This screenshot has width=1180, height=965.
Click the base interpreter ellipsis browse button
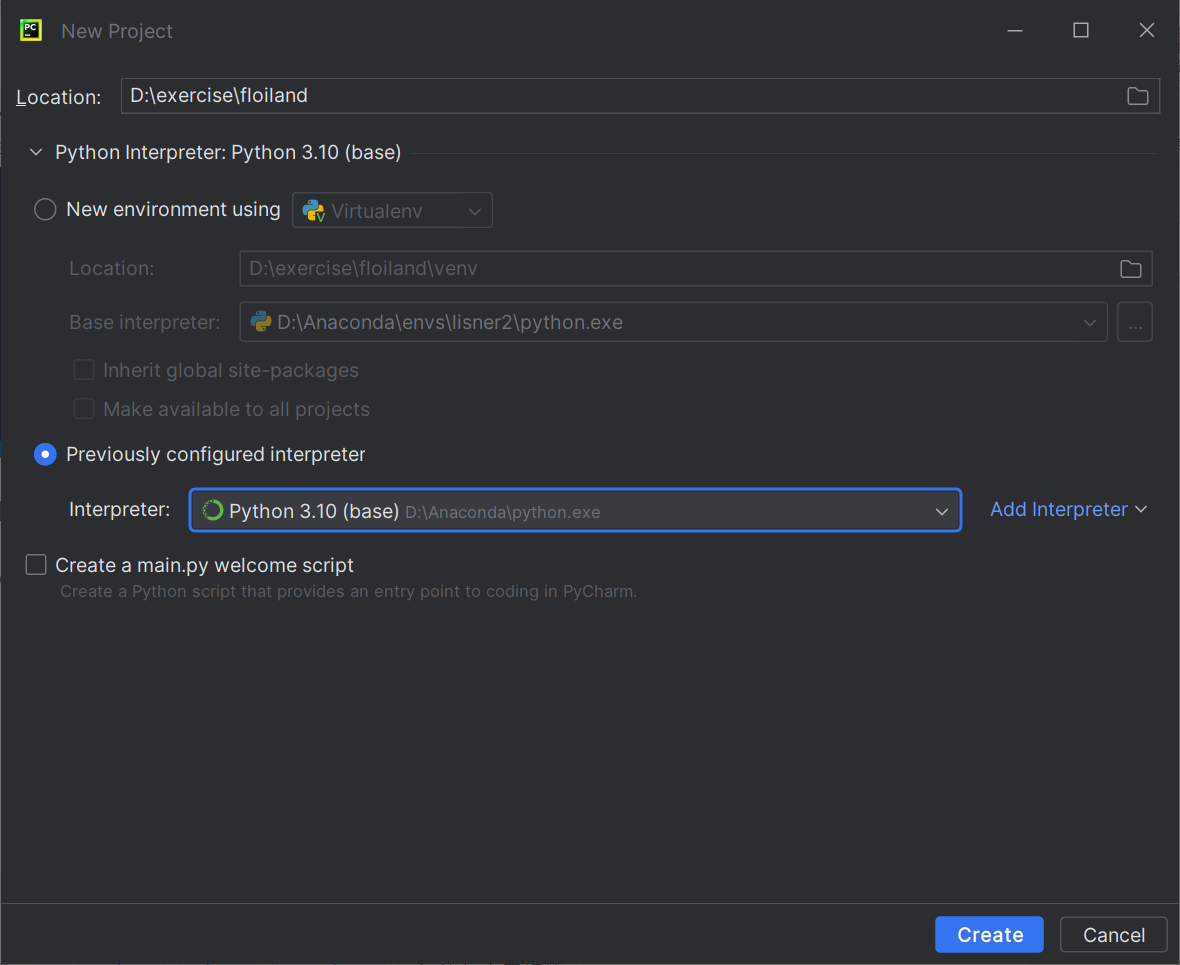coord(1135,322)
